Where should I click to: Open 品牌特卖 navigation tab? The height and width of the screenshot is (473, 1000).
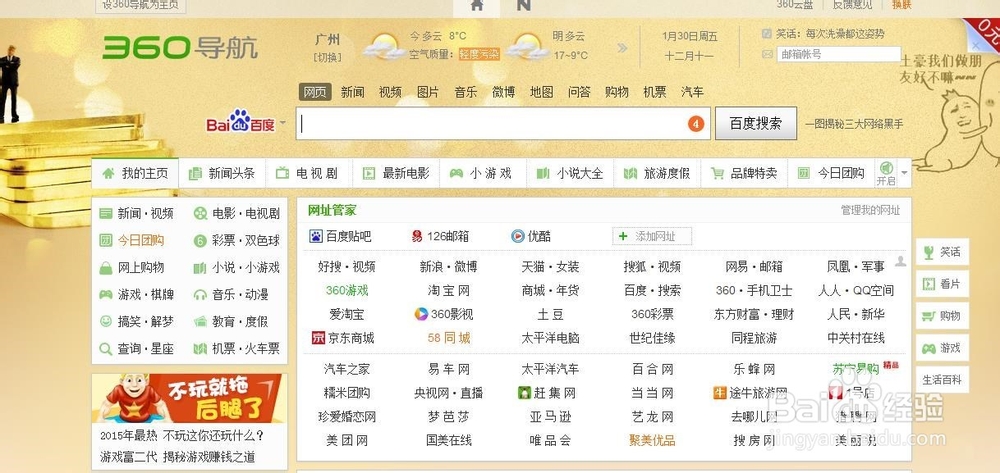coord(744,173)
